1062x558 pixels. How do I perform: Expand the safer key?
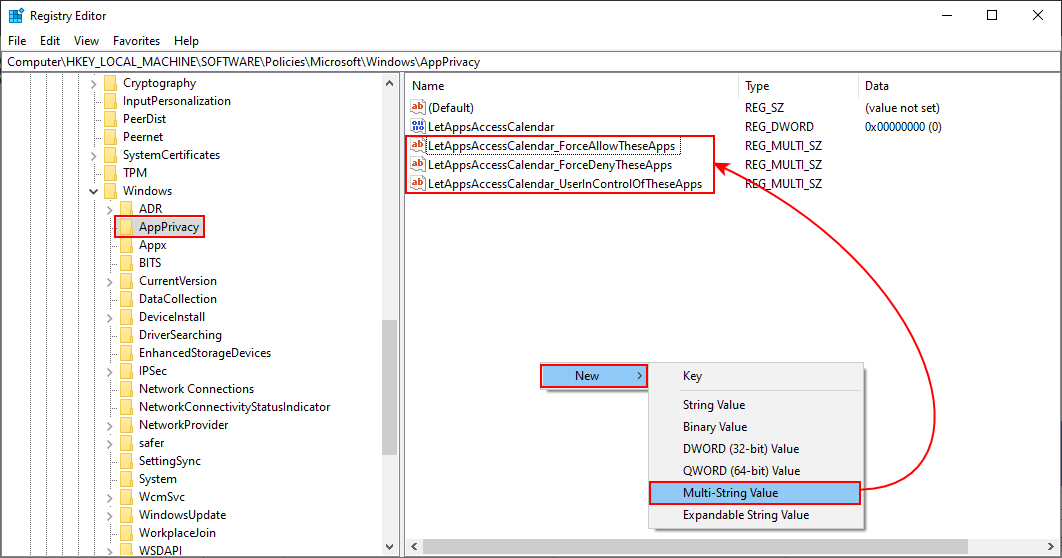(110, 444)
